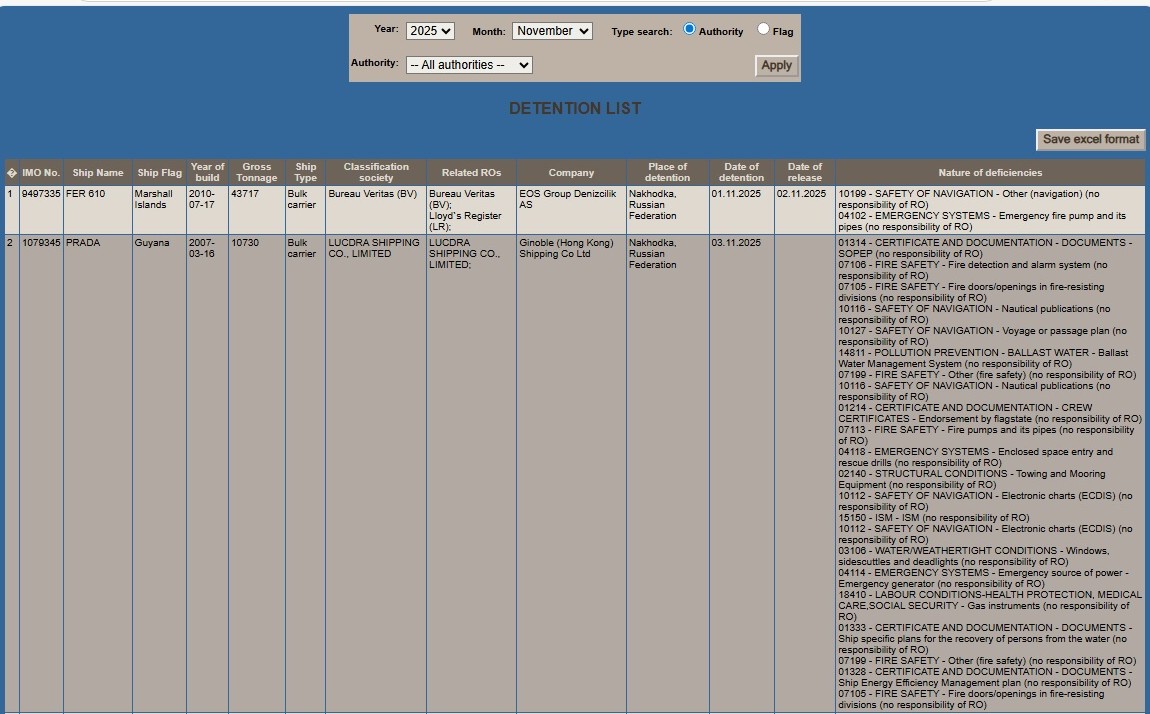Select ship name FER 610 cell

click(85, 194)
